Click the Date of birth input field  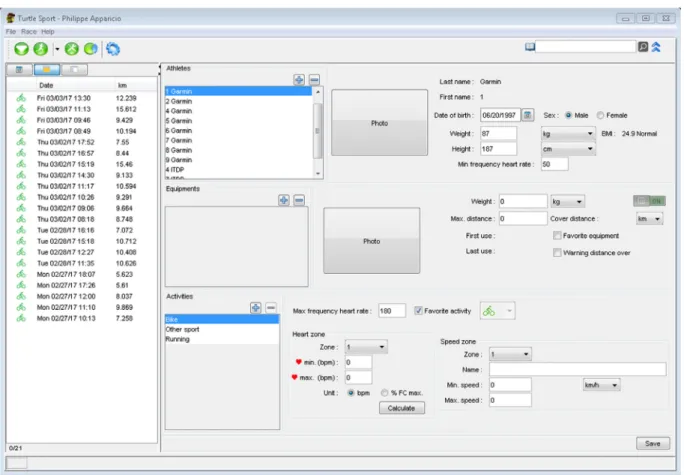[x=500, y=115]
